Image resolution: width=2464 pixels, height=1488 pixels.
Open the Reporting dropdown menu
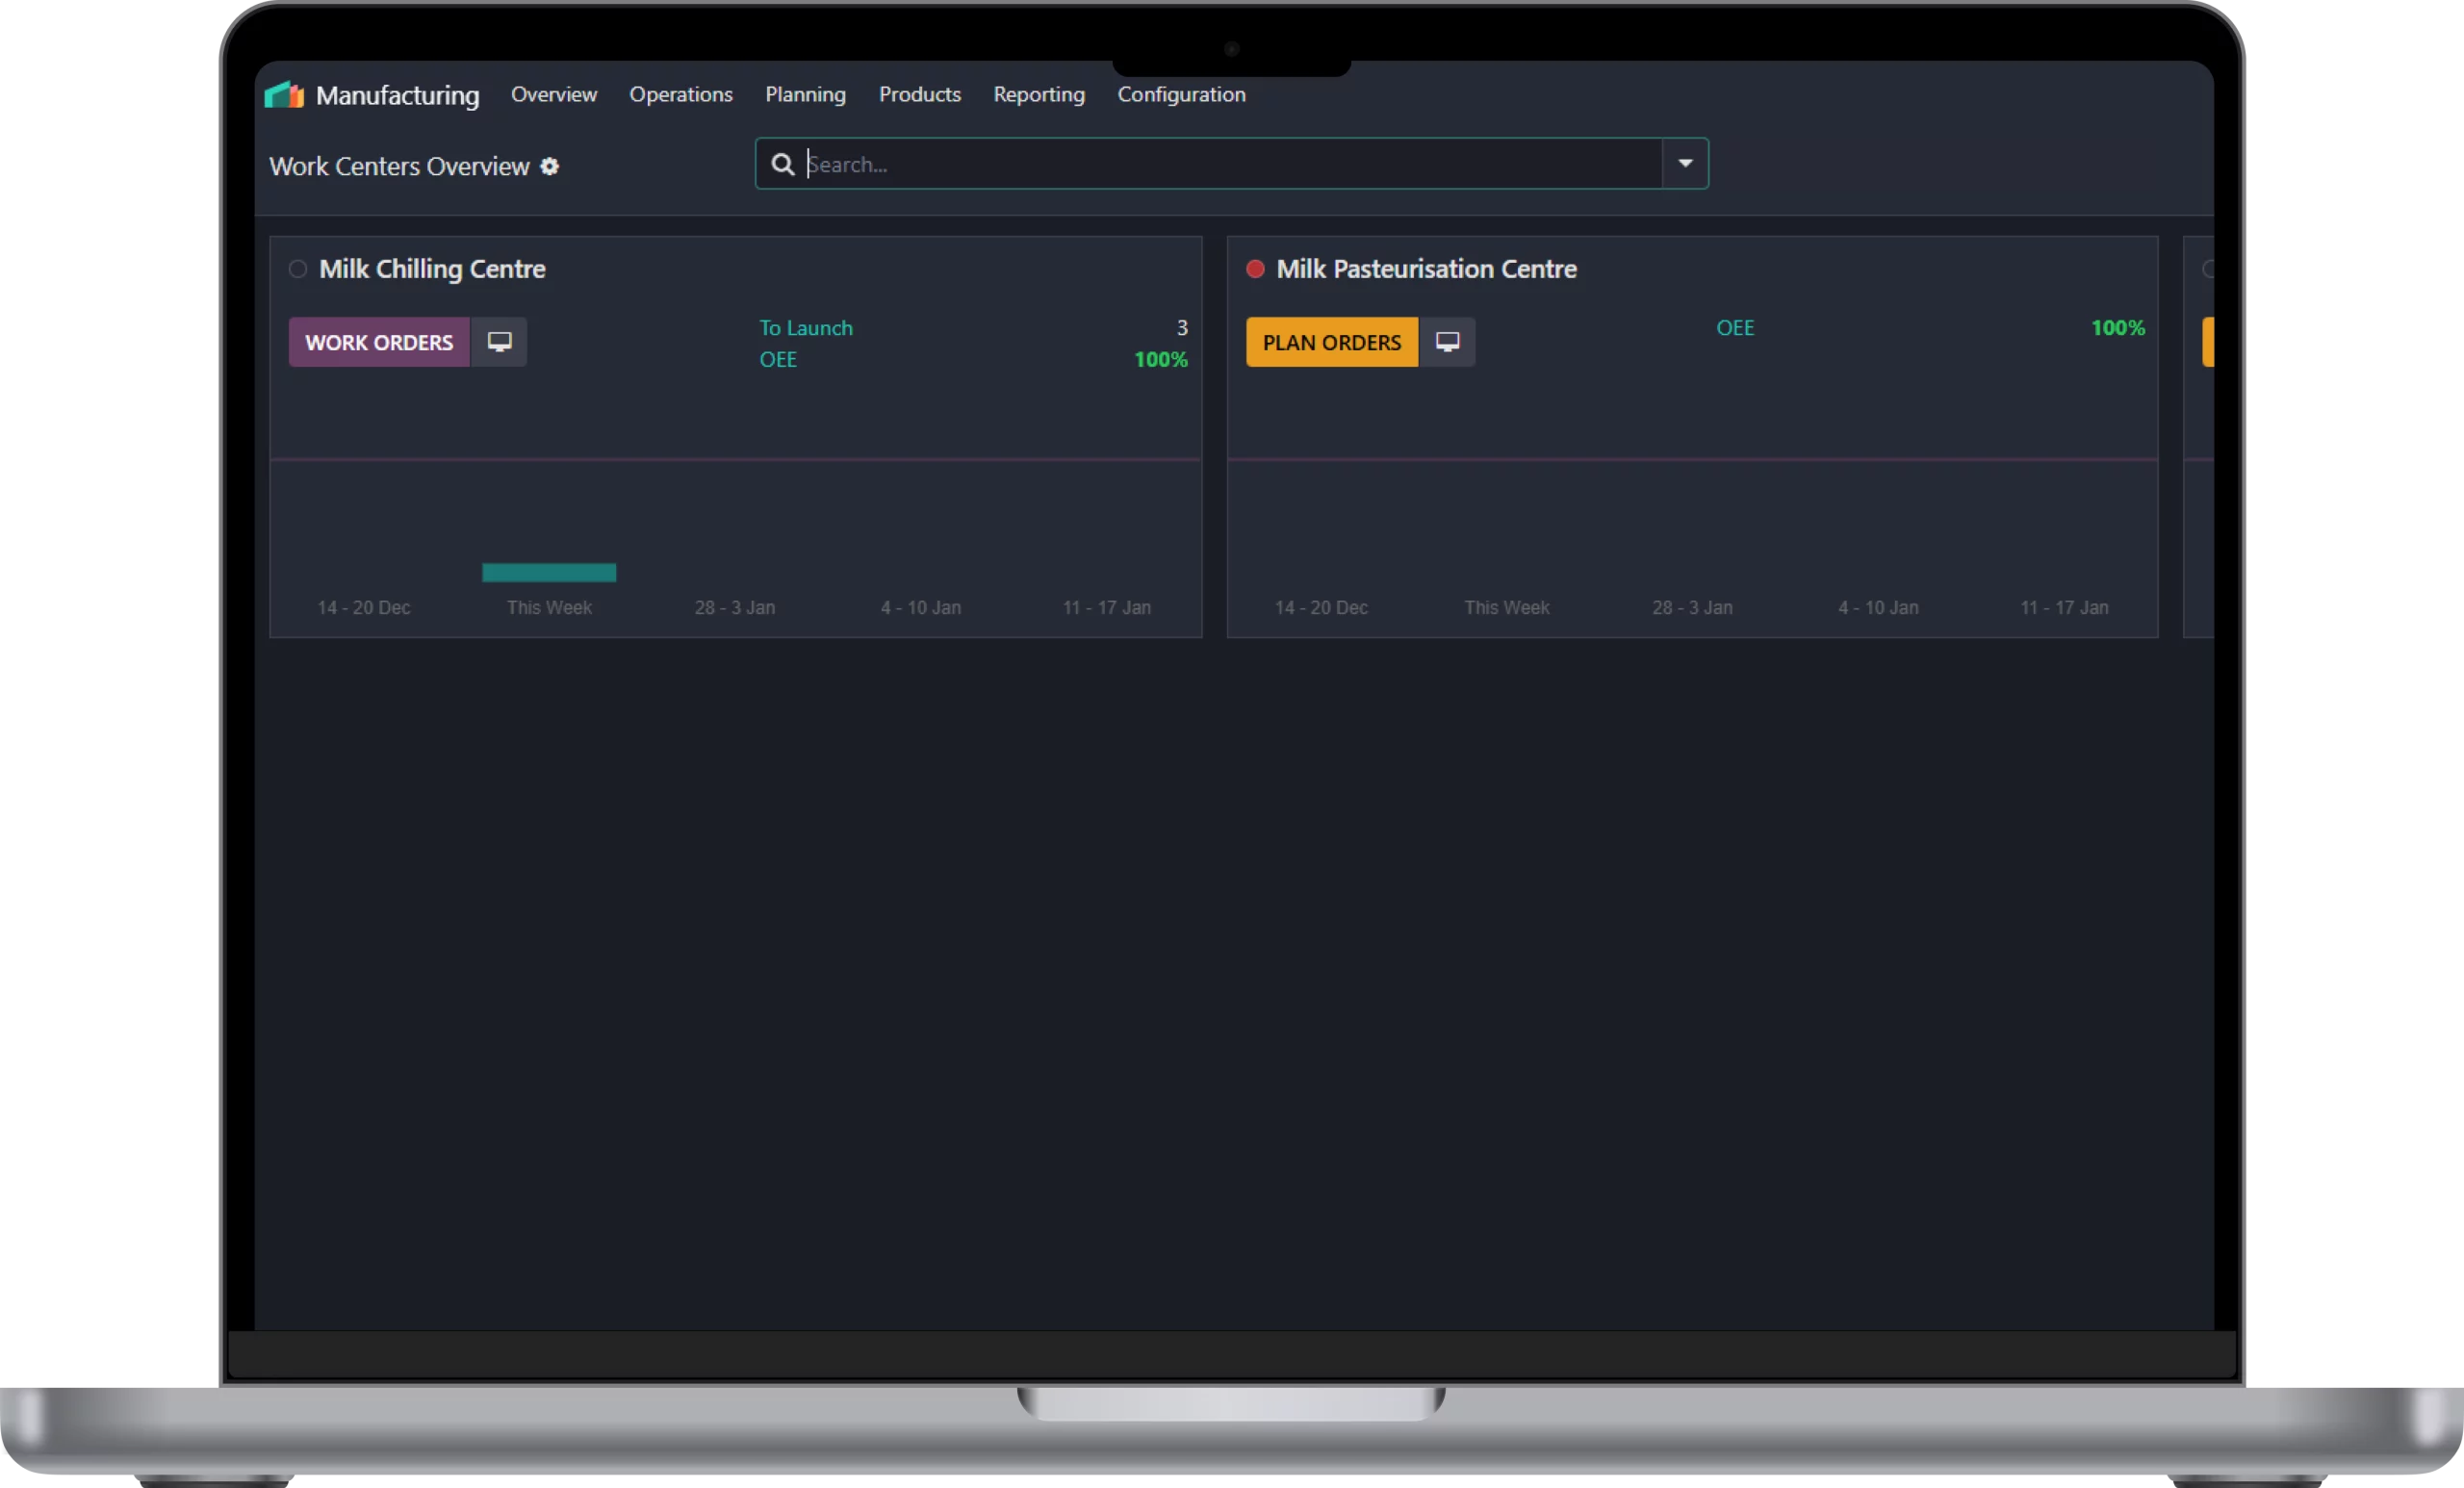coord(1038,95)
